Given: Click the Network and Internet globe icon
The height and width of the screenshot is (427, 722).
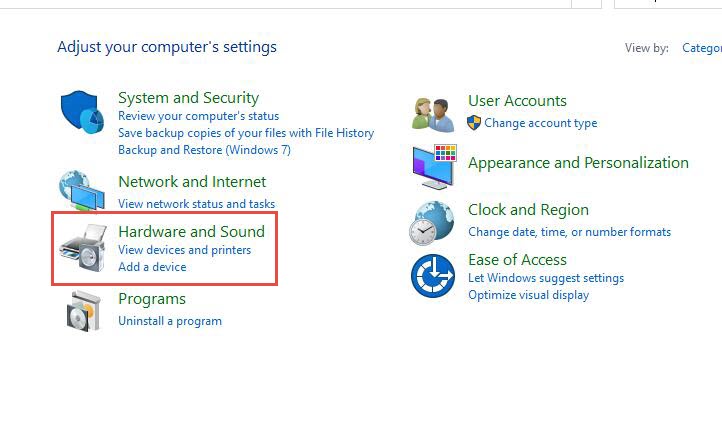Looking at the screenshot, I should [80, 191].
